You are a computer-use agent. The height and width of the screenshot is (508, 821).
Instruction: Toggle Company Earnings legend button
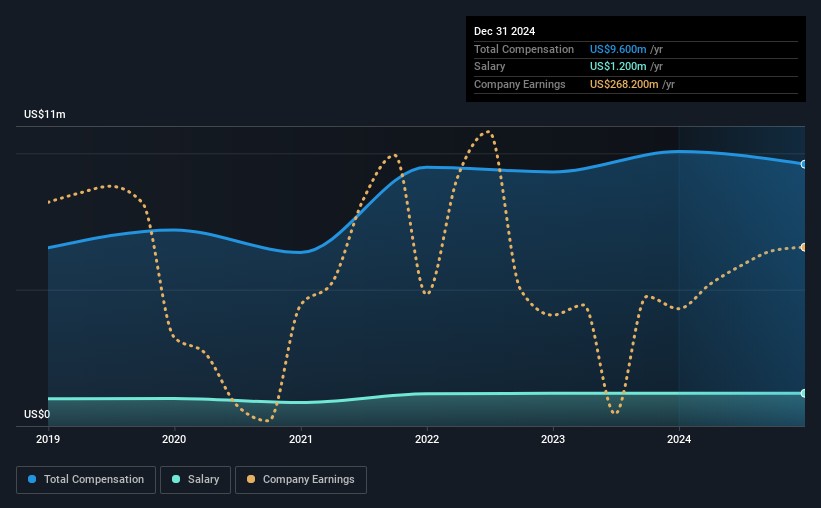pos(300,480)
